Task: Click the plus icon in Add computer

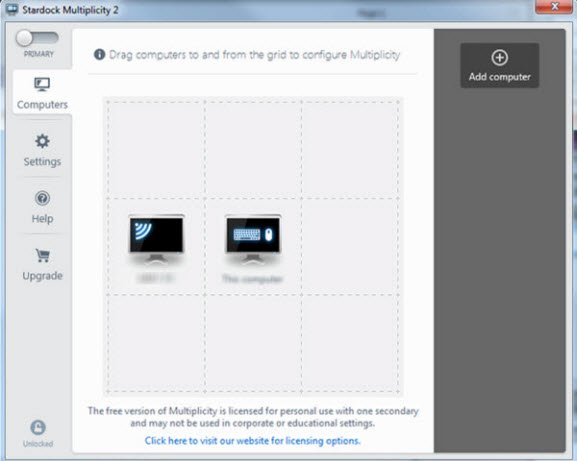Action: pyautogui.click(x=499, y=58)
